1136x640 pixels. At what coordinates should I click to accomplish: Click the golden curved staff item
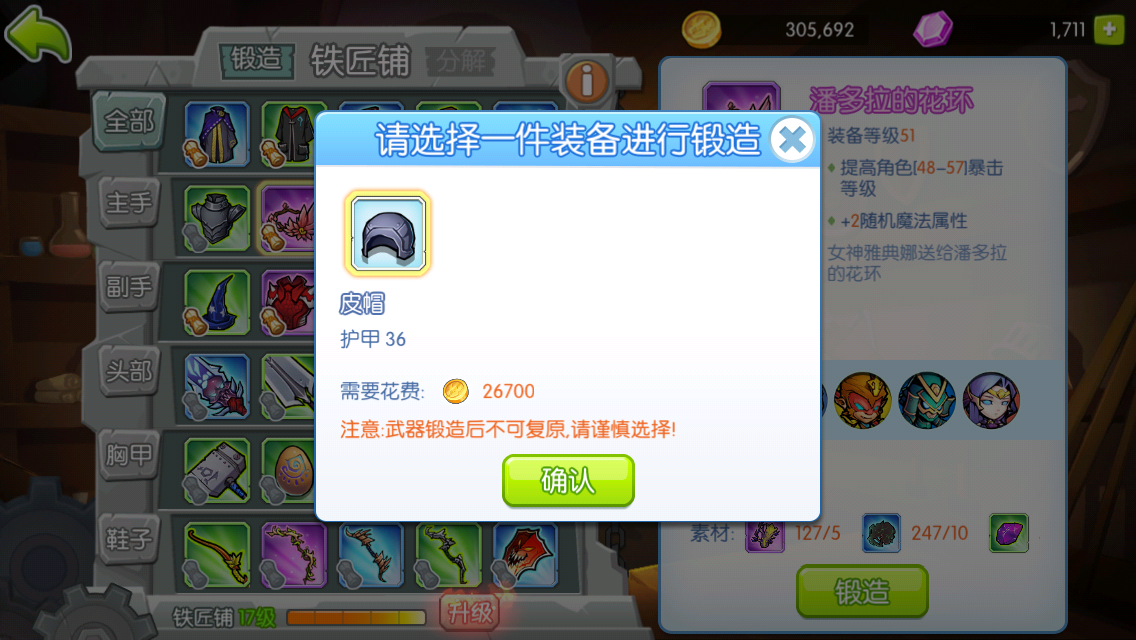[217, 555]
